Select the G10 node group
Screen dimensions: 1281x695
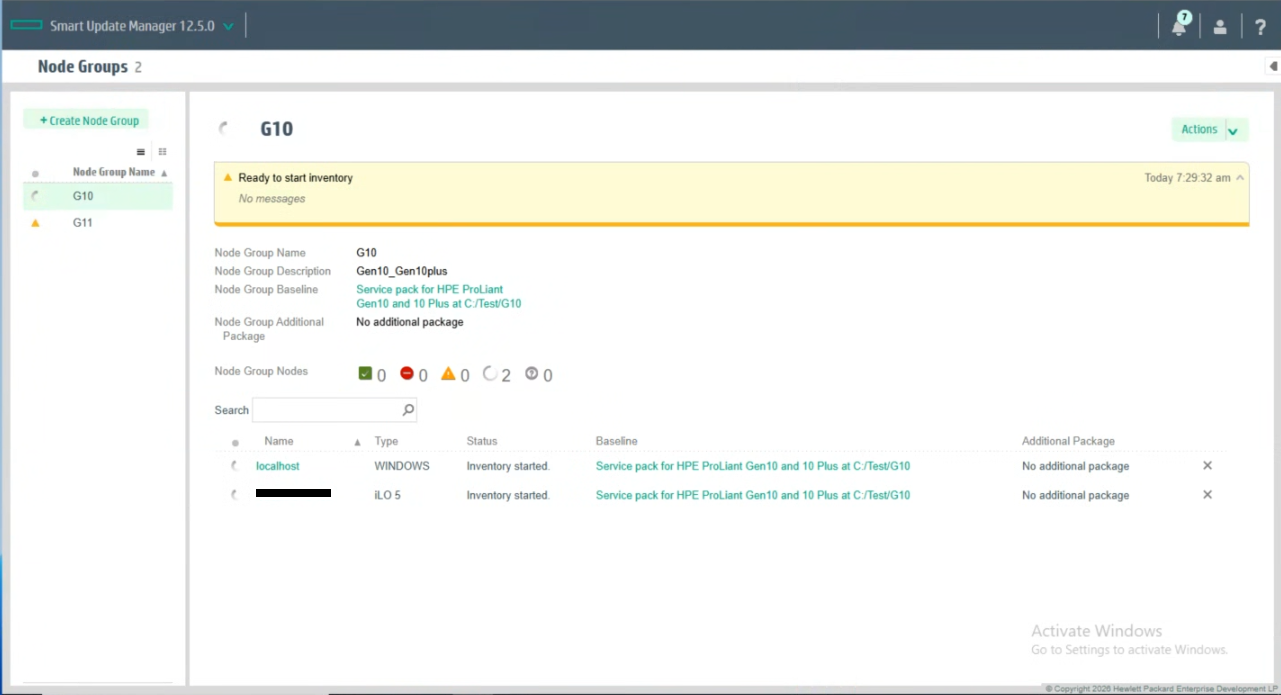click(98, 196)
